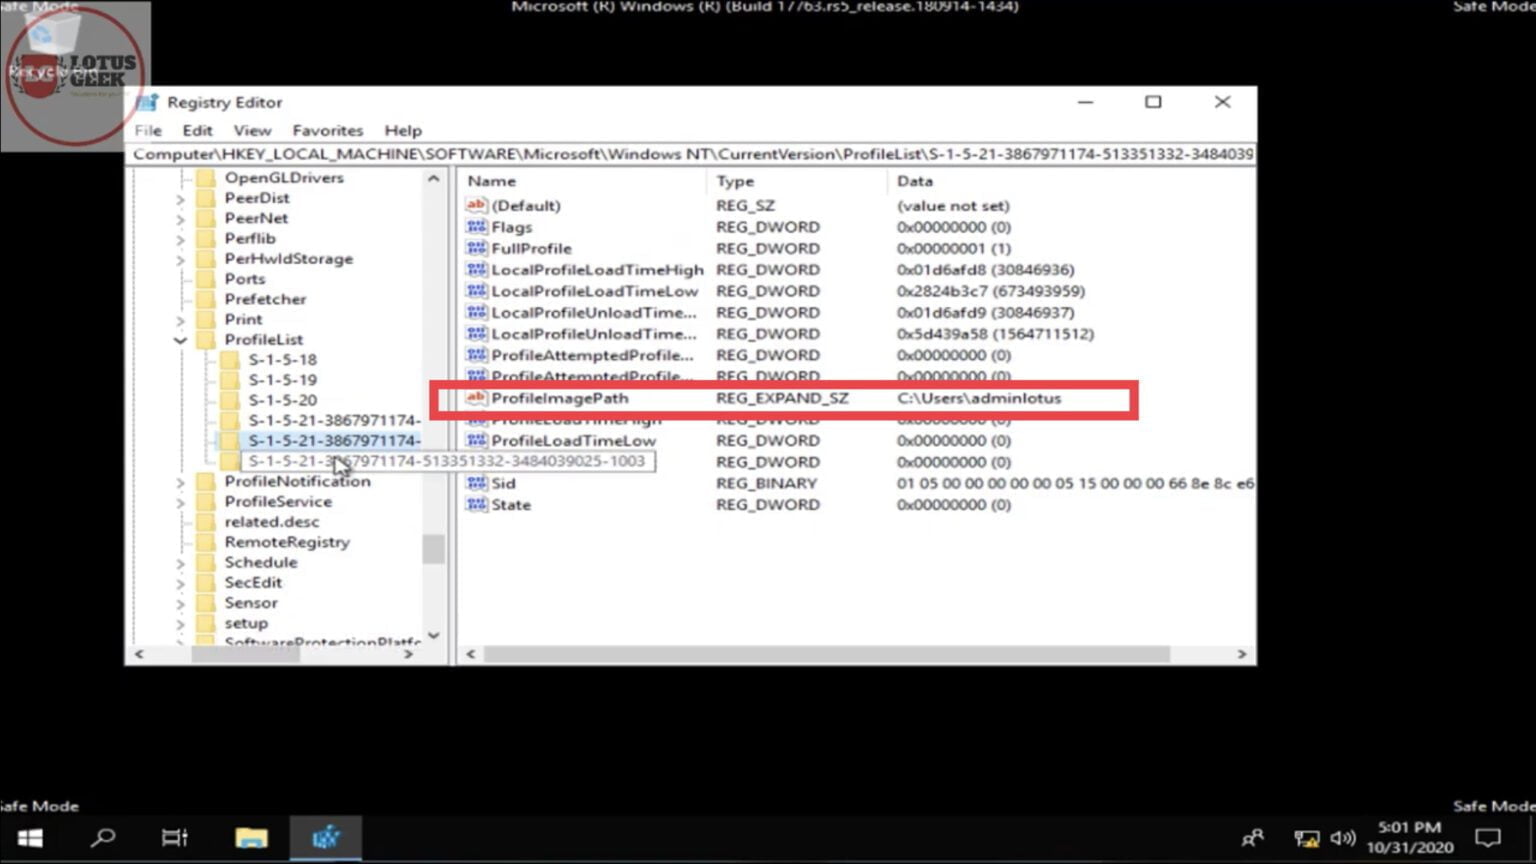
Task: Select the S-1-5-18 profile key
Action: point(282,359)
